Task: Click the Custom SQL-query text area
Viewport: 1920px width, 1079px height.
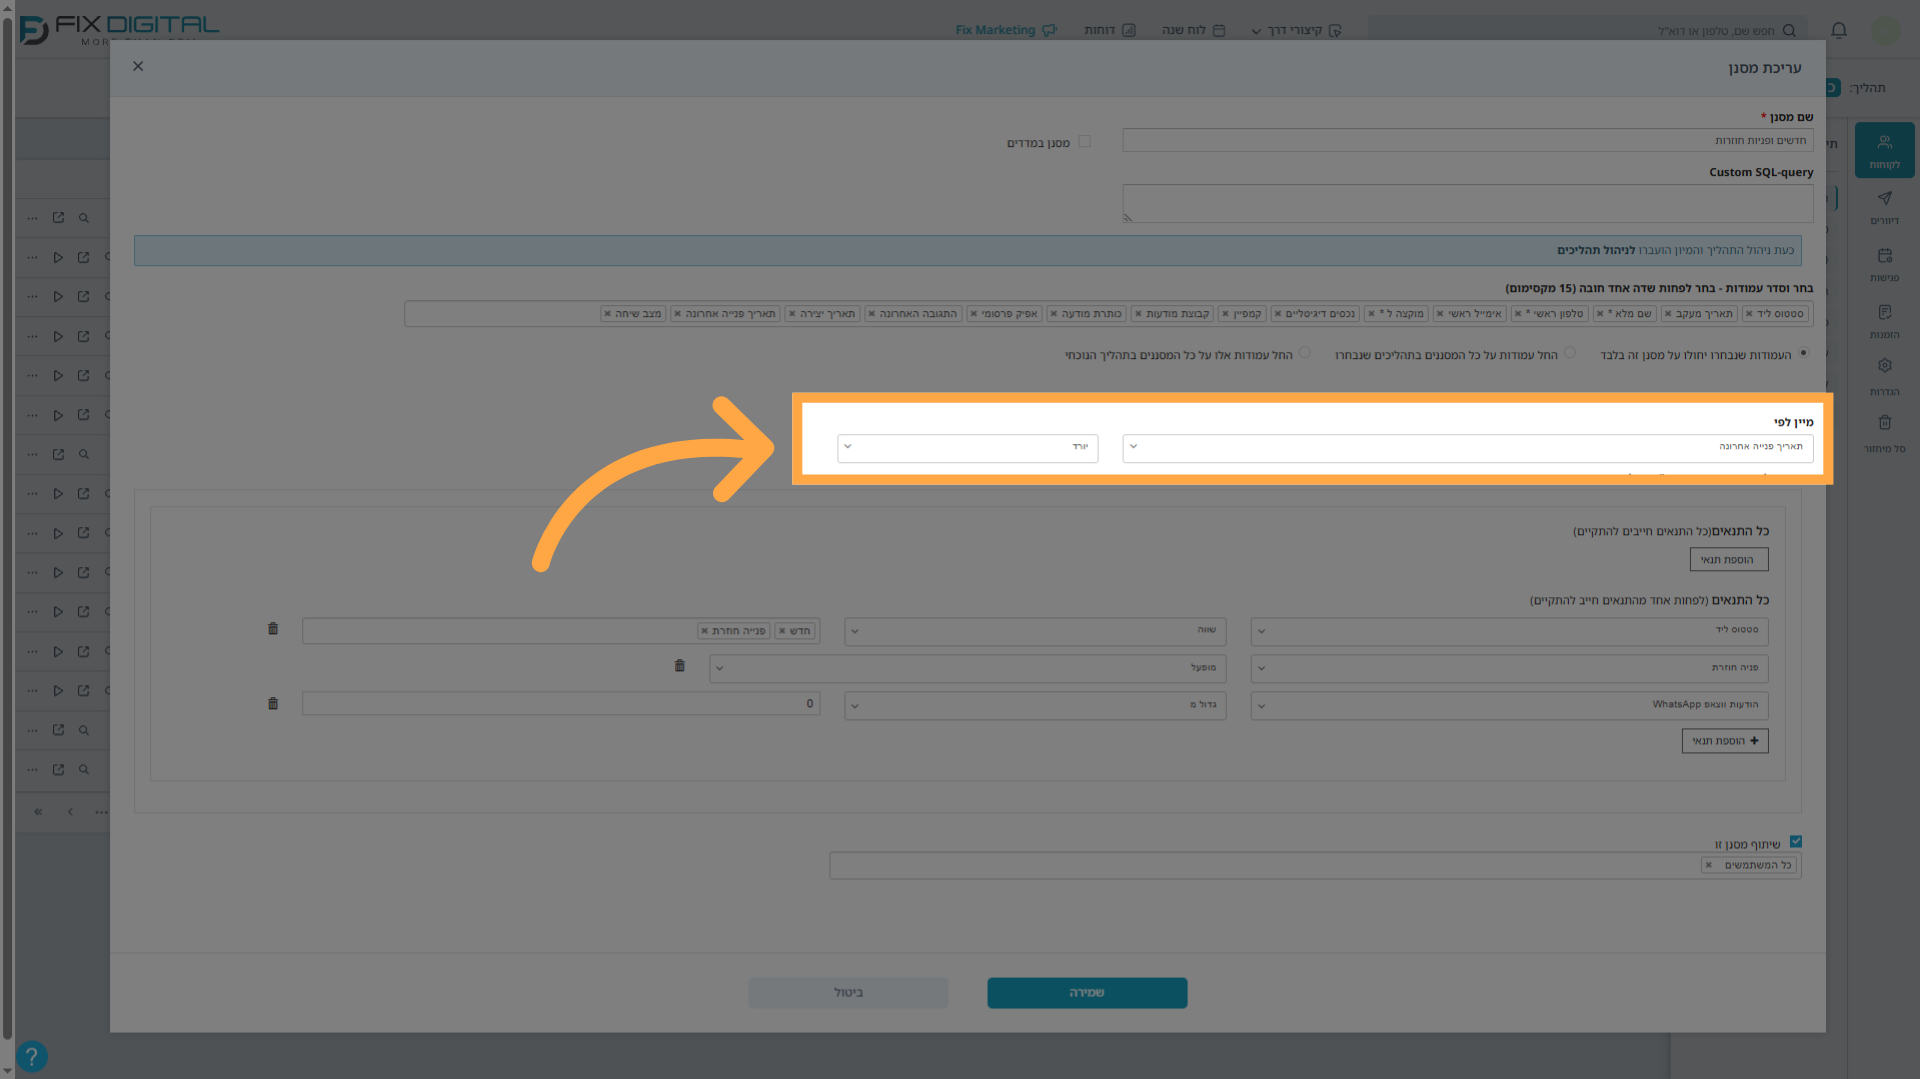Action: point(1468,203)
